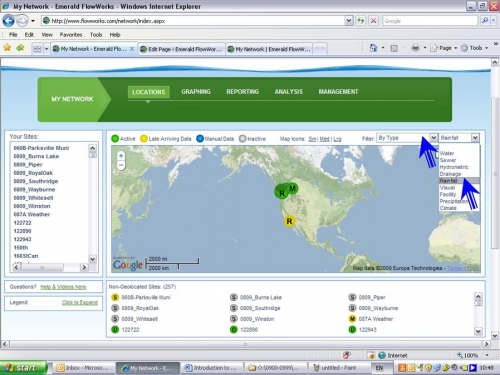500x375 pixels.
Task: Click green D icon beside 122722
Action: (115, 330)
